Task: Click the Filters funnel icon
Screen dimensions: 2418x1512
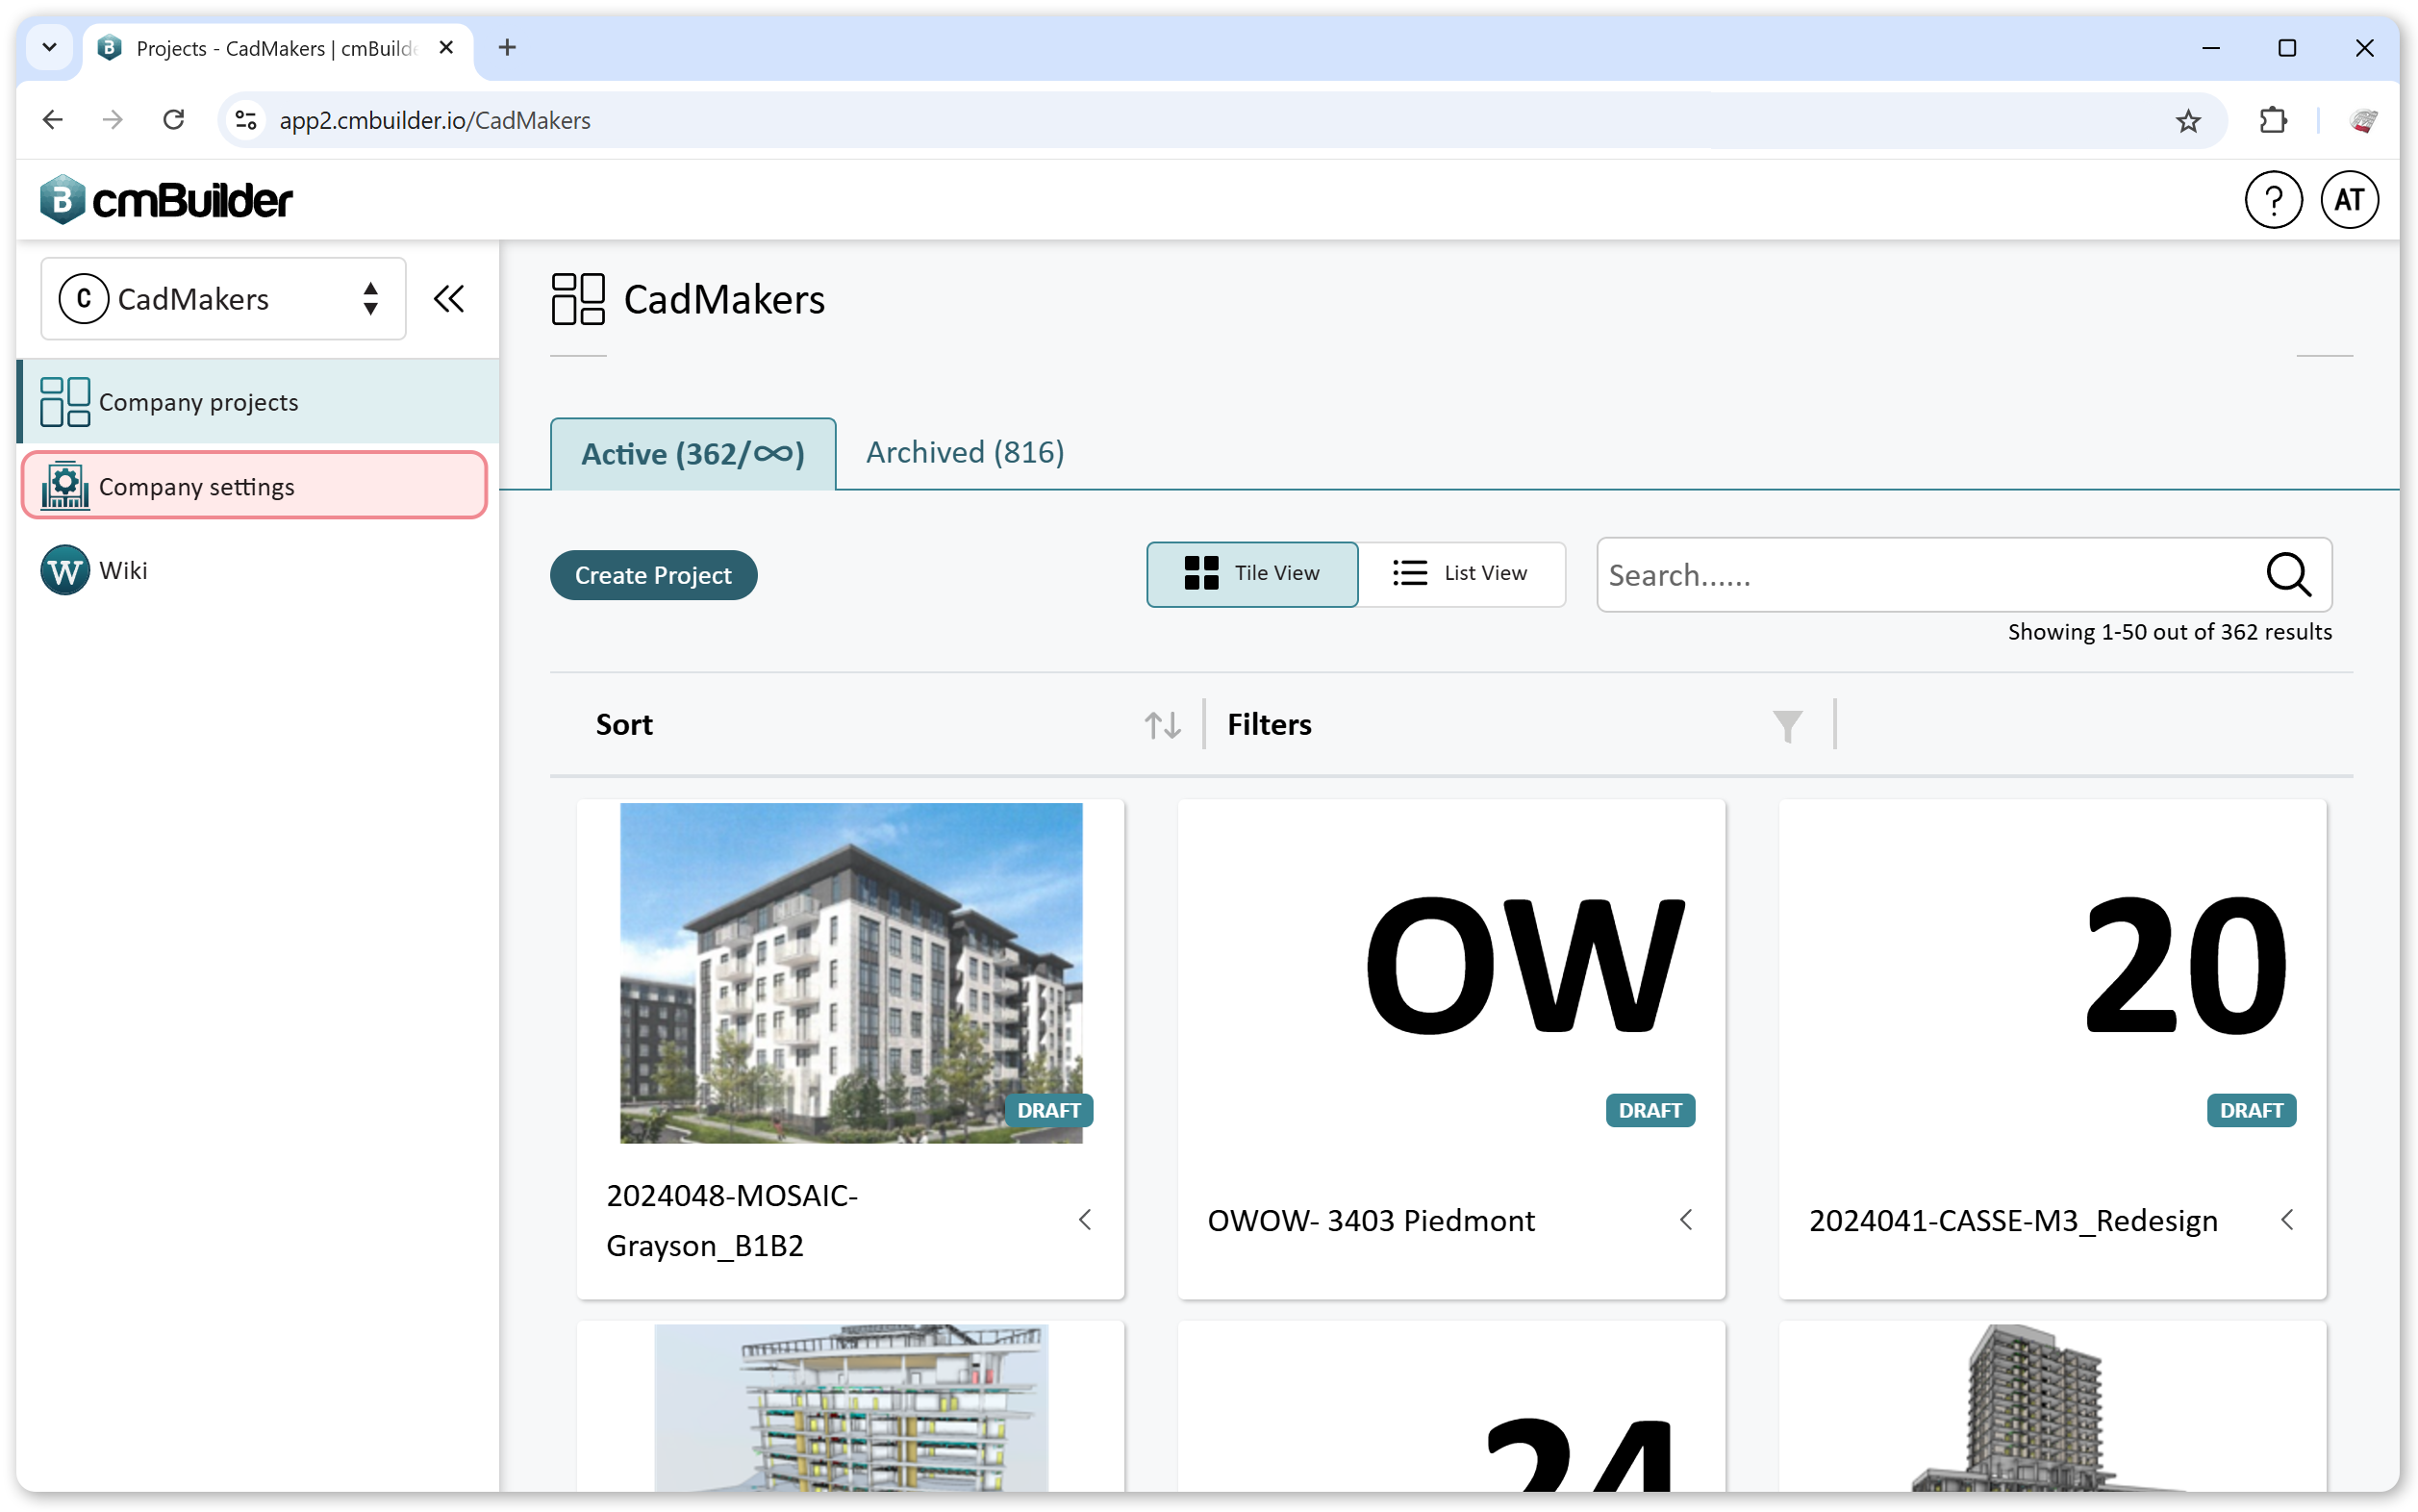Action: (x=1786, y=725)
